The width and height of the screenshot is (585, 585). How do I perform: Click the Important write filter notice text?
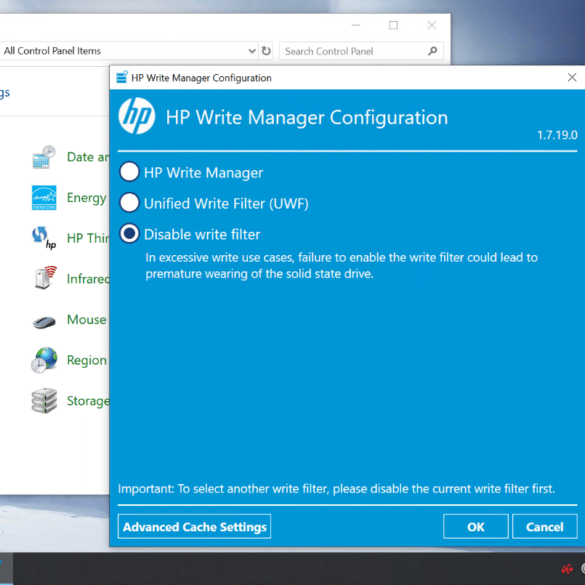(x=336, y=489)
